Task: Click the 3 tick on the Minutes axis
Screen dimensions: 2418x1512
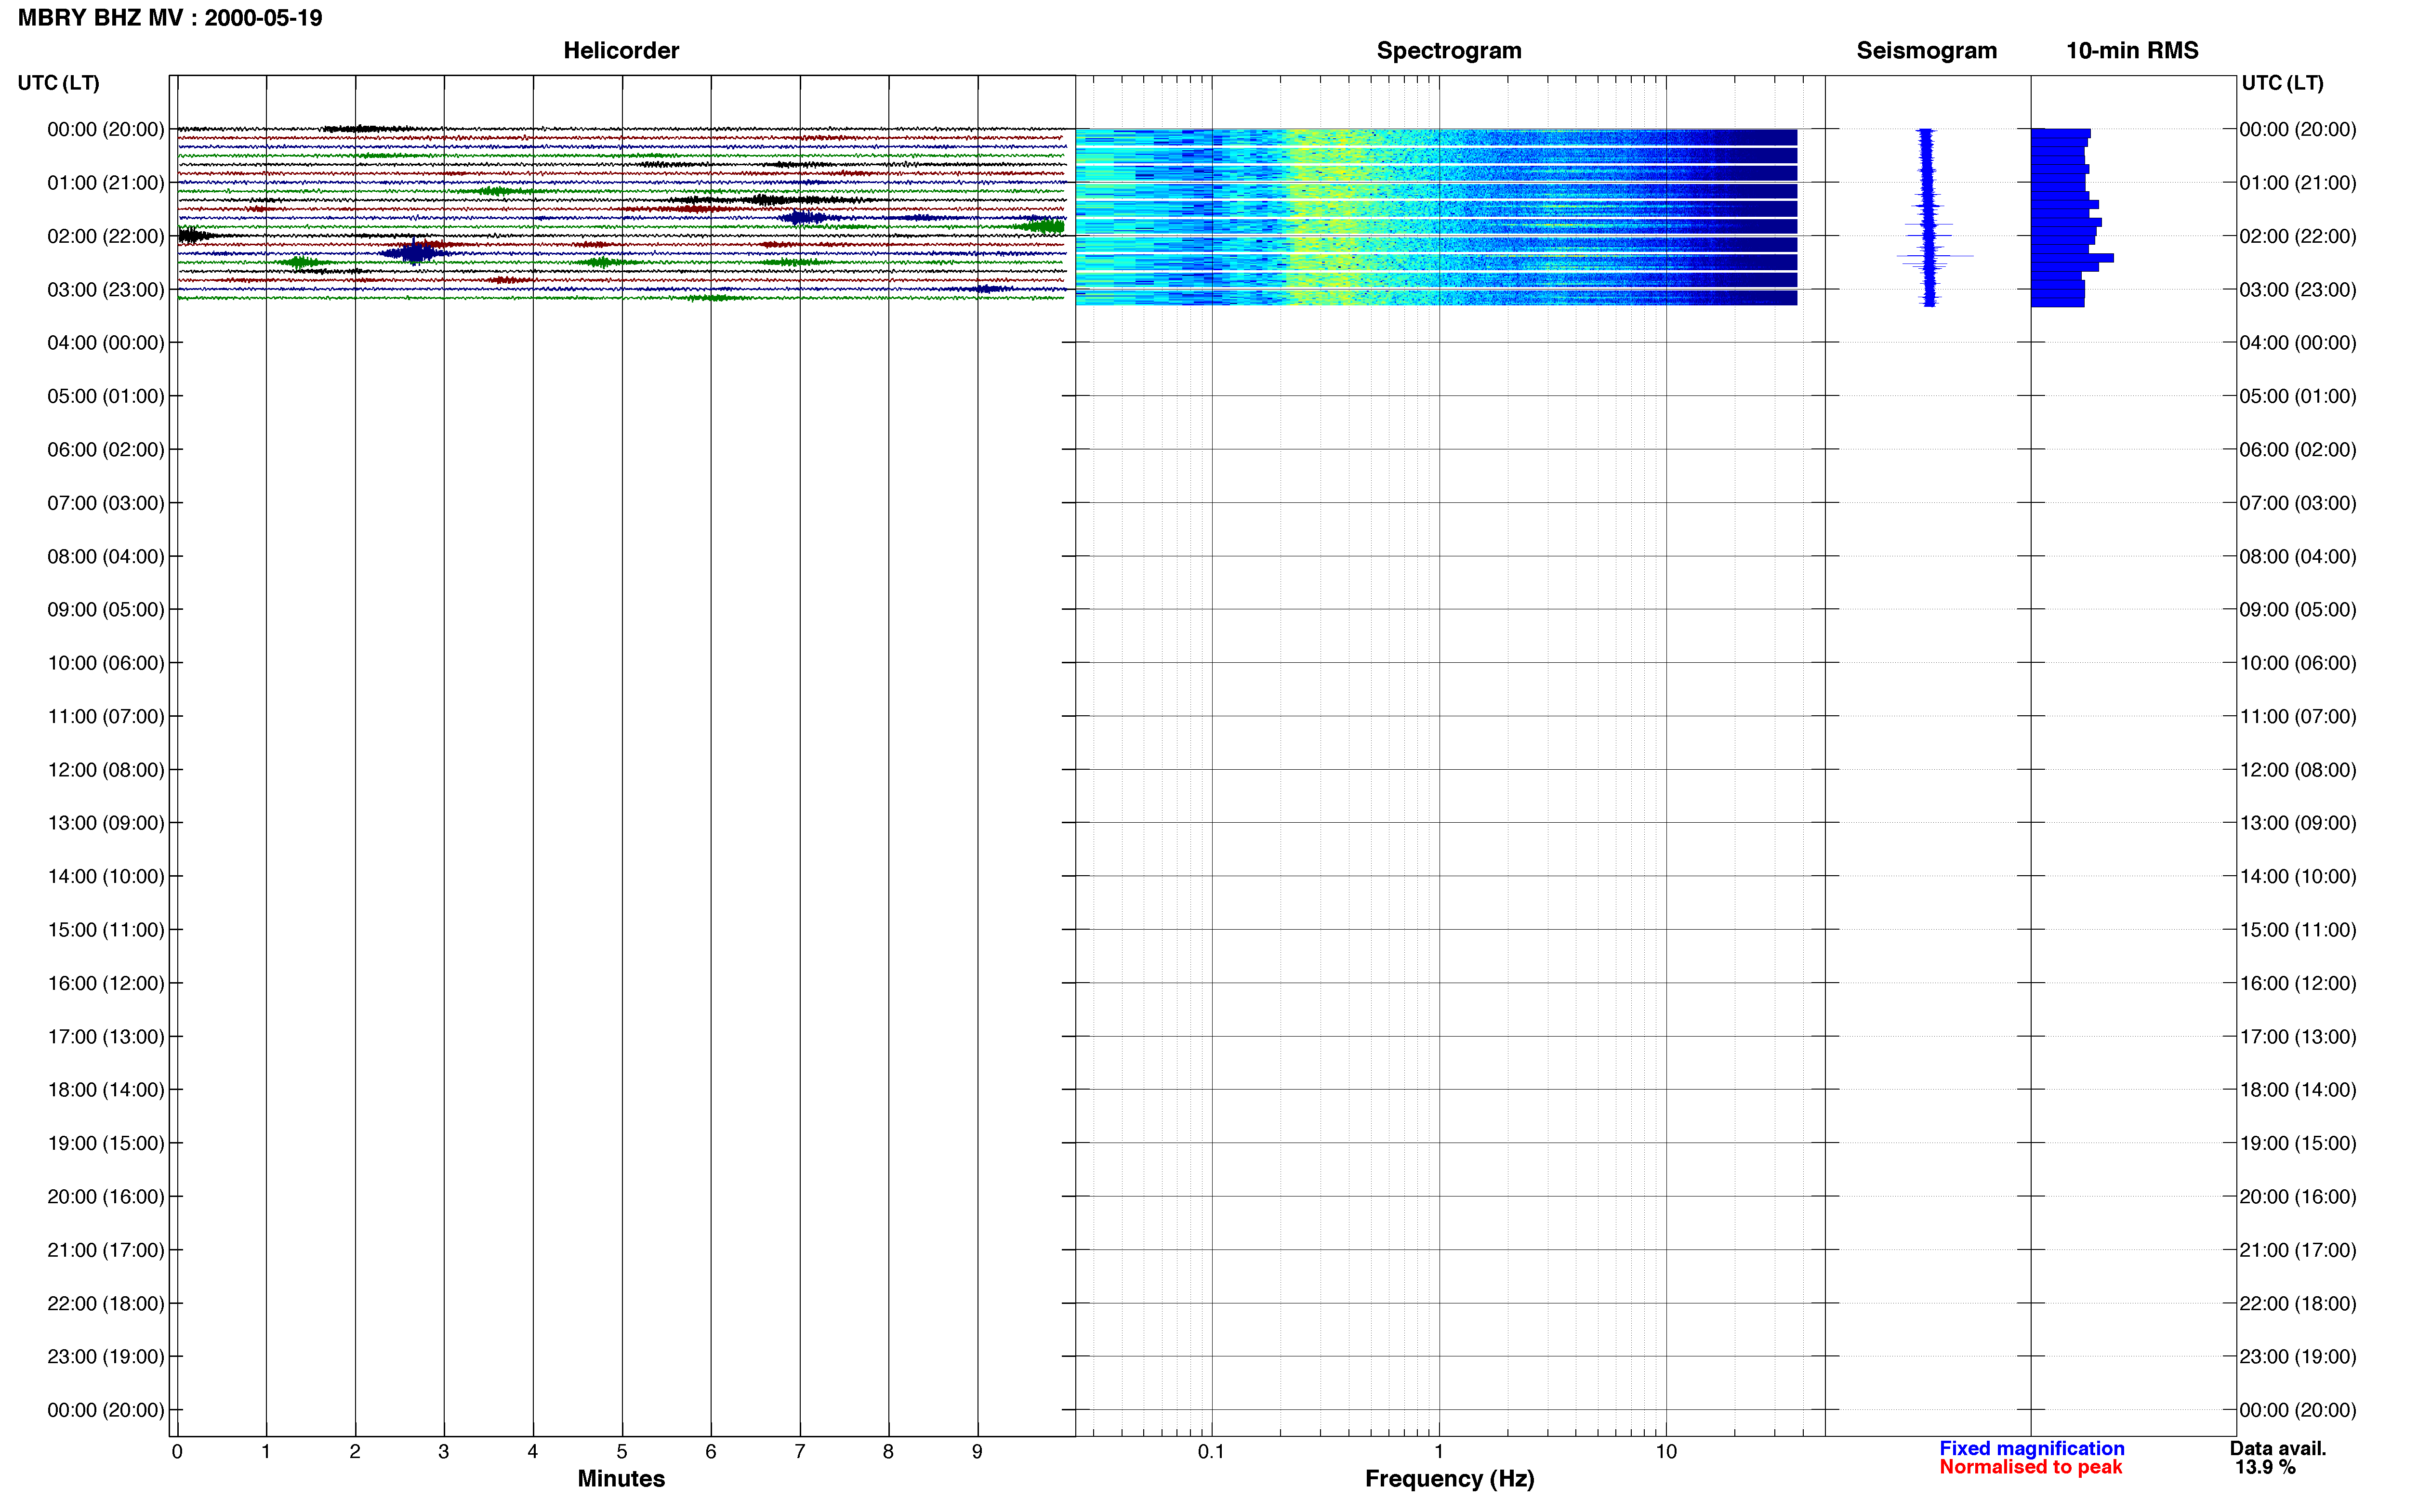Action: point(444,1452)
